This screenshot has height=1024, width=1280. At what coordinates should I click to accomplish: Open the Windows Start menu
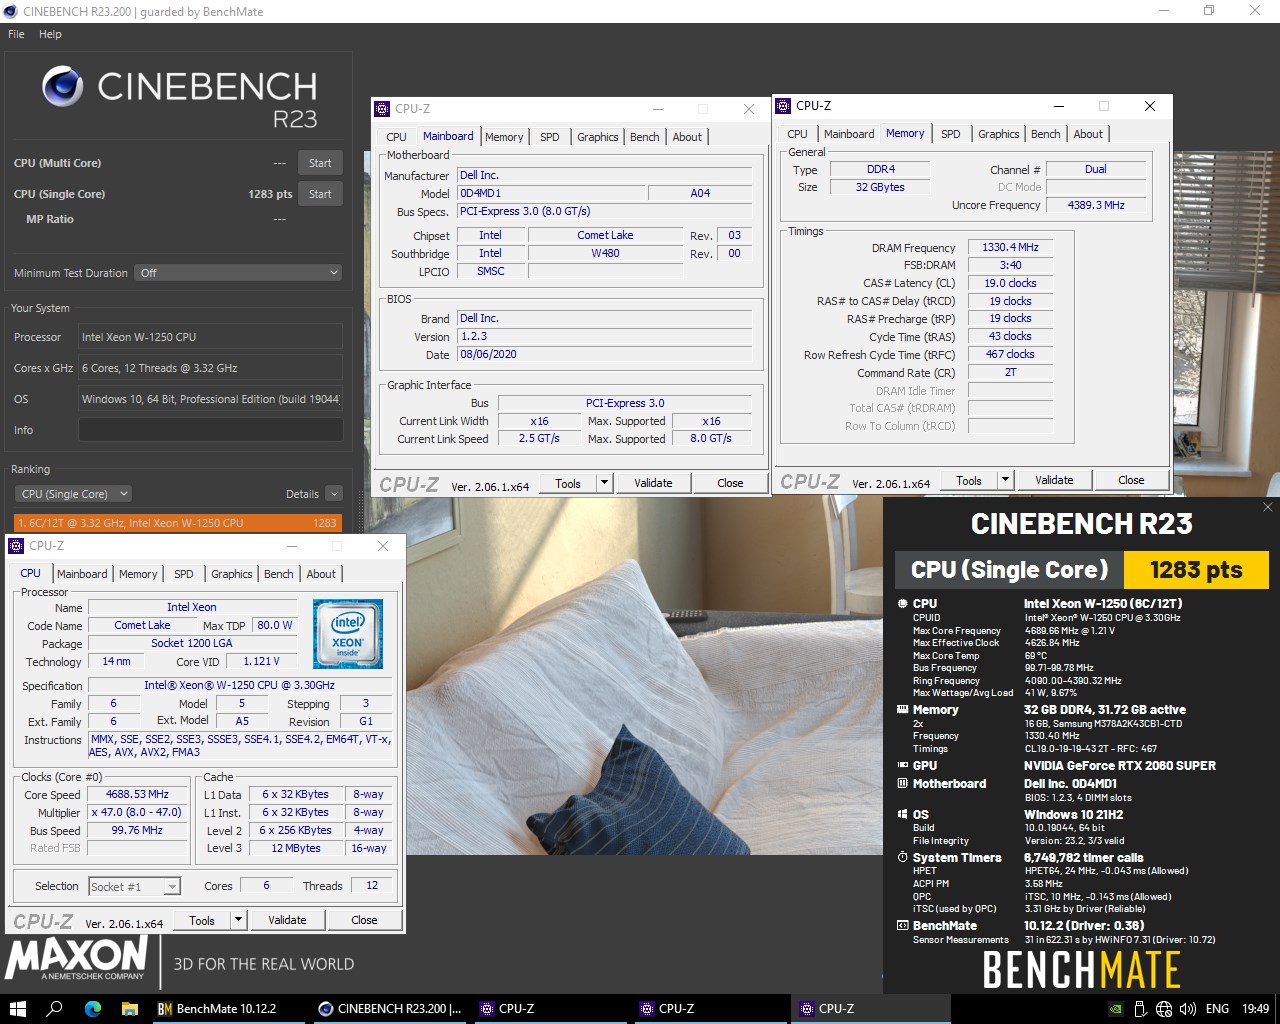17,1008
